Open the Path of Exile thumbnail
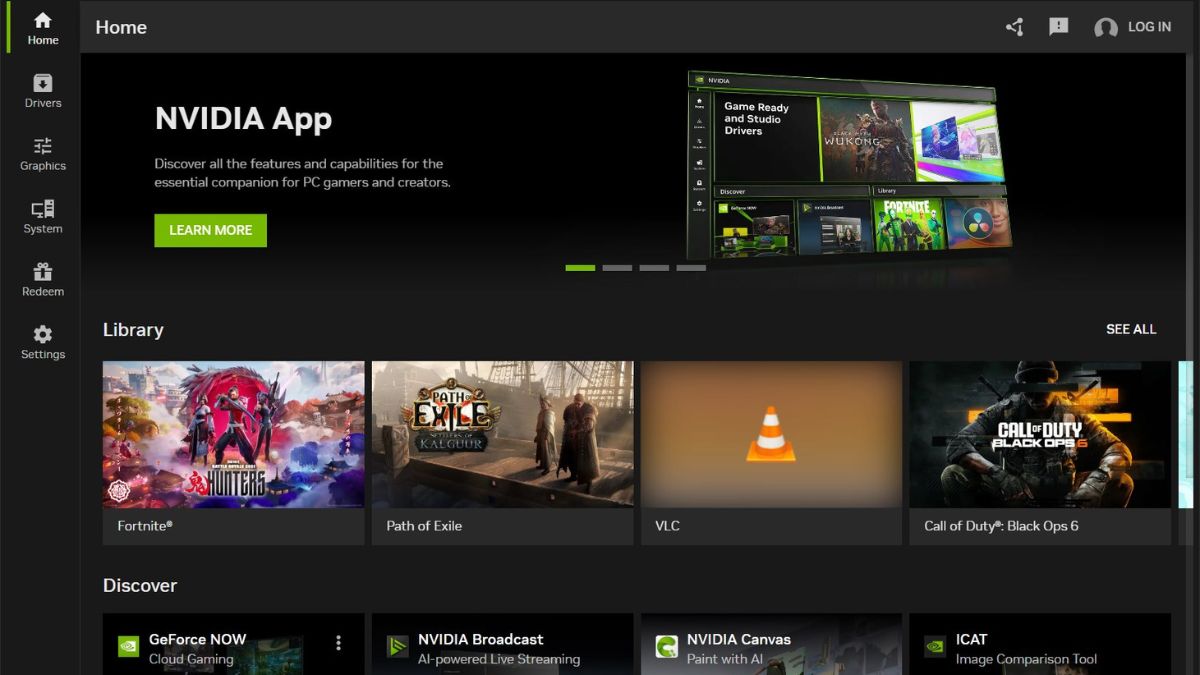This screenshot has height=675, width=1200. (502, 435)
